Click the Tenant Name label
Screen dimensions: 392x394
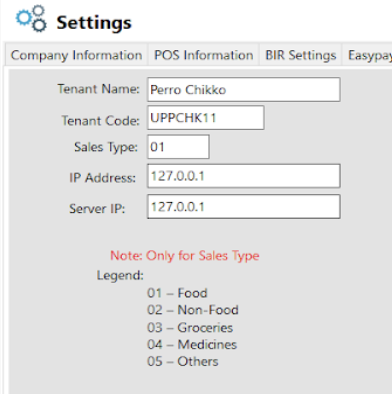coord(98,89)
